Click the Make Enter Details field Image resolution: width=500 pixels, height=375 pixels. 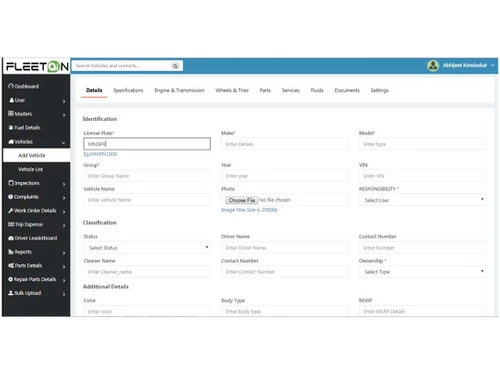(x=285, y=144)
